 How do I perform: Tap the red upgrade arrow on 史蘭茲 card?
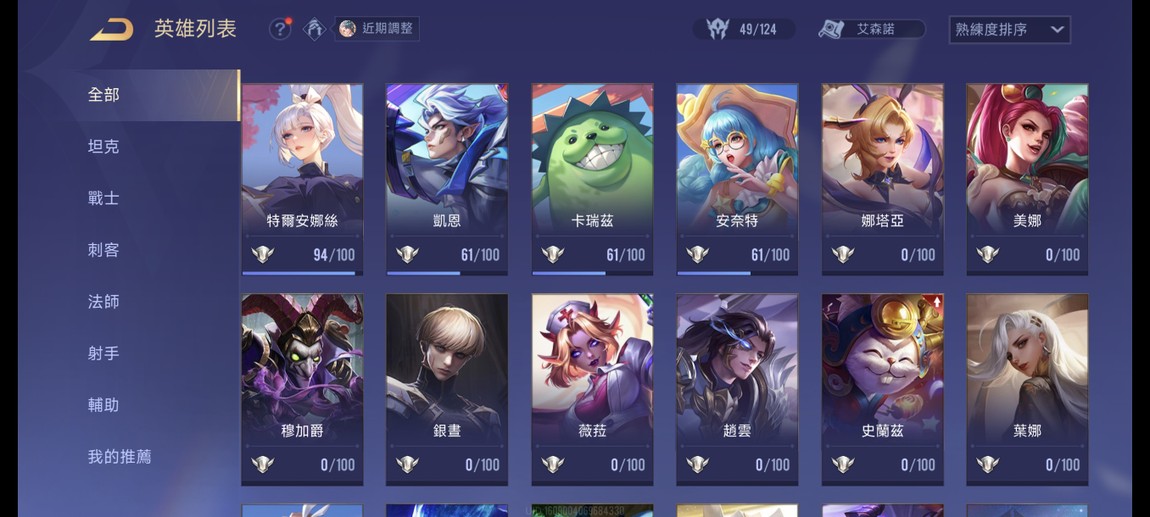pyautogui.click(x=937, y=301)
